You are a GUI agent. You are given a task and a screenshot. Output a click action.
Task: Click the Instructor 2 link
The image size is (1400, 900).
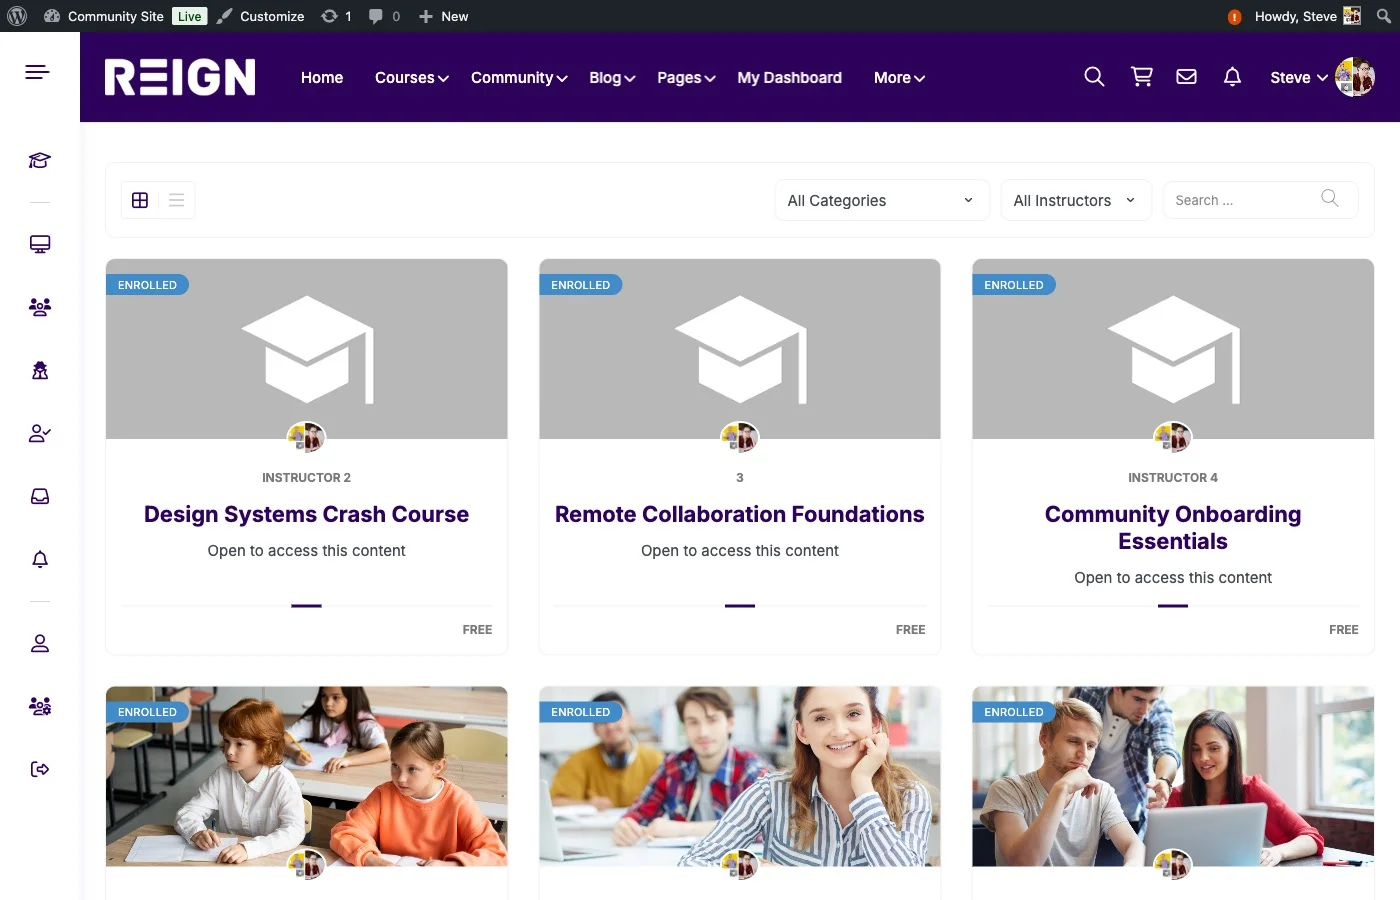click(x=306, y=478)
